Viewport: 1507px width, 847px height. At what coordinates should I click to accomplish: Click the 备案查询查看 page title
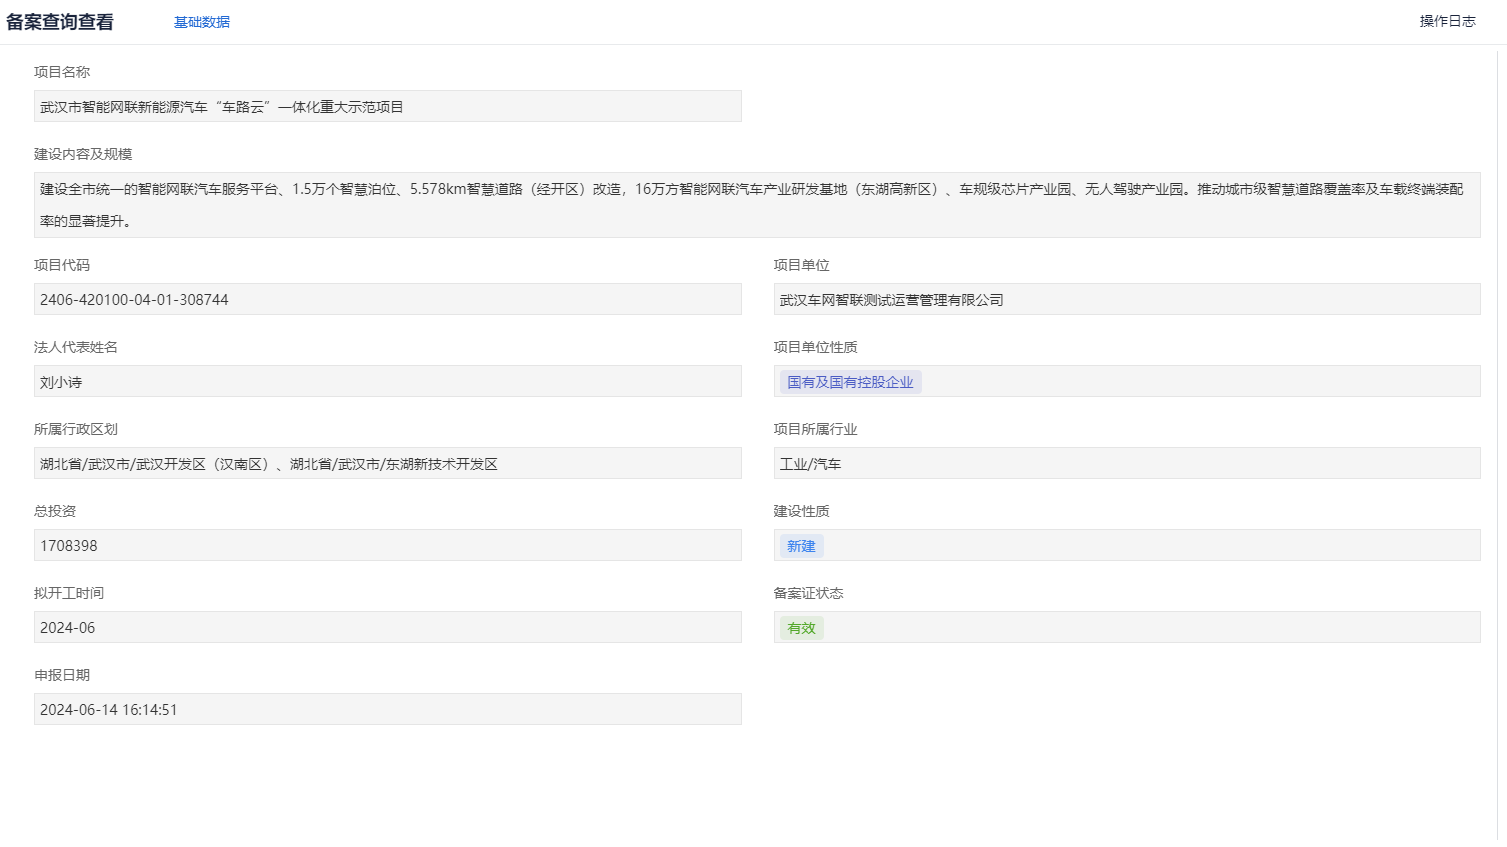[60, 22]
